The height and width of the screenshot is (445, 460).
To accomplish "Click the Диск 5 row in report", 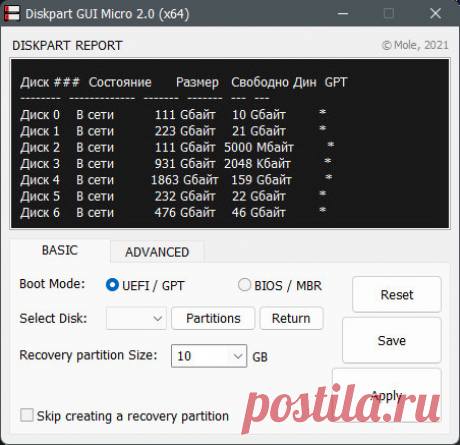I will click(173, 196).
